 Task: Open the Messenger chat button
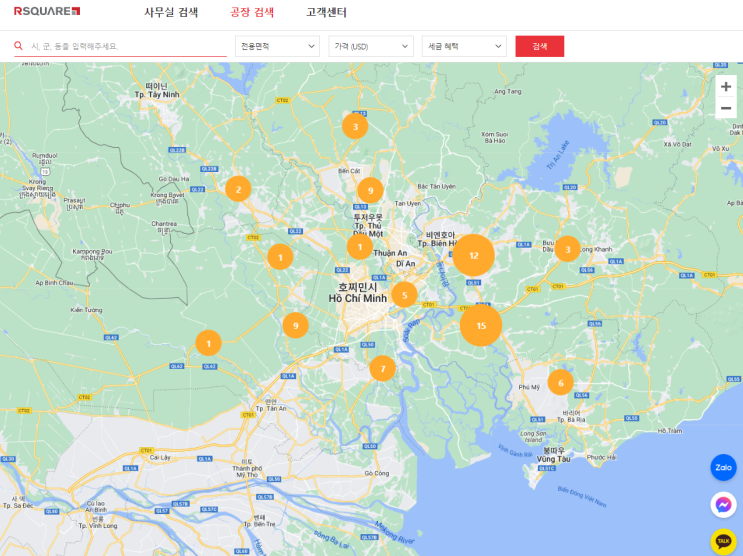[x=723, y=505]
